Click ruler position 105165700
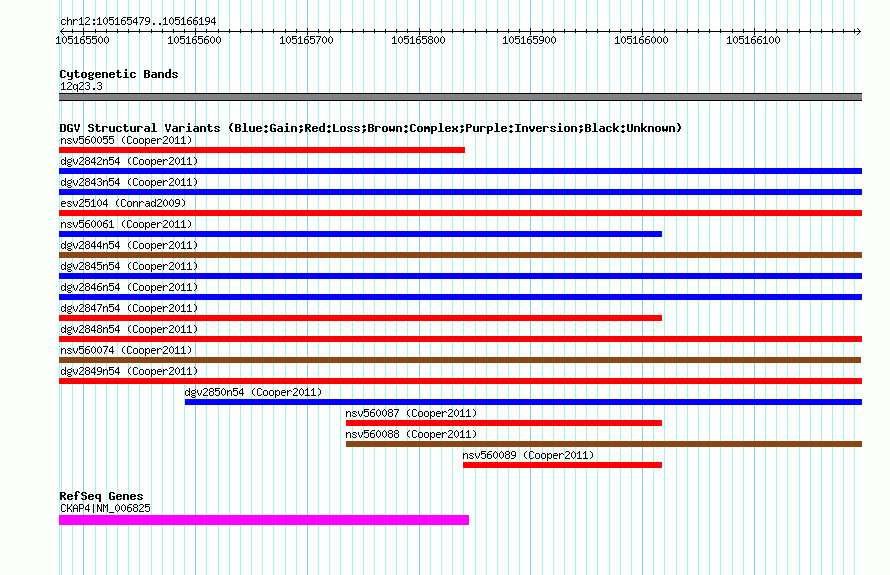 coord(307,40)
